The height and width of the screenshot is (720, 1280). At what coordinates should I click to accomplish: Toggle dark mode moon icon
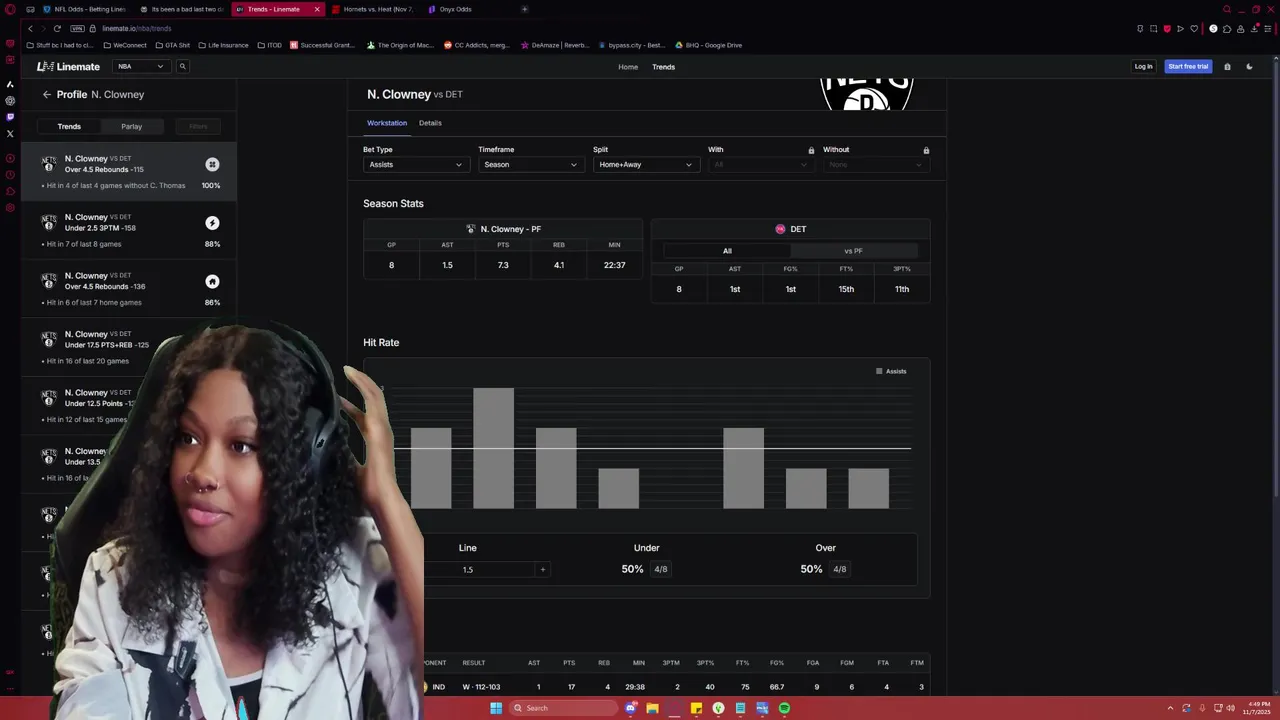[x=1249, y=66]
